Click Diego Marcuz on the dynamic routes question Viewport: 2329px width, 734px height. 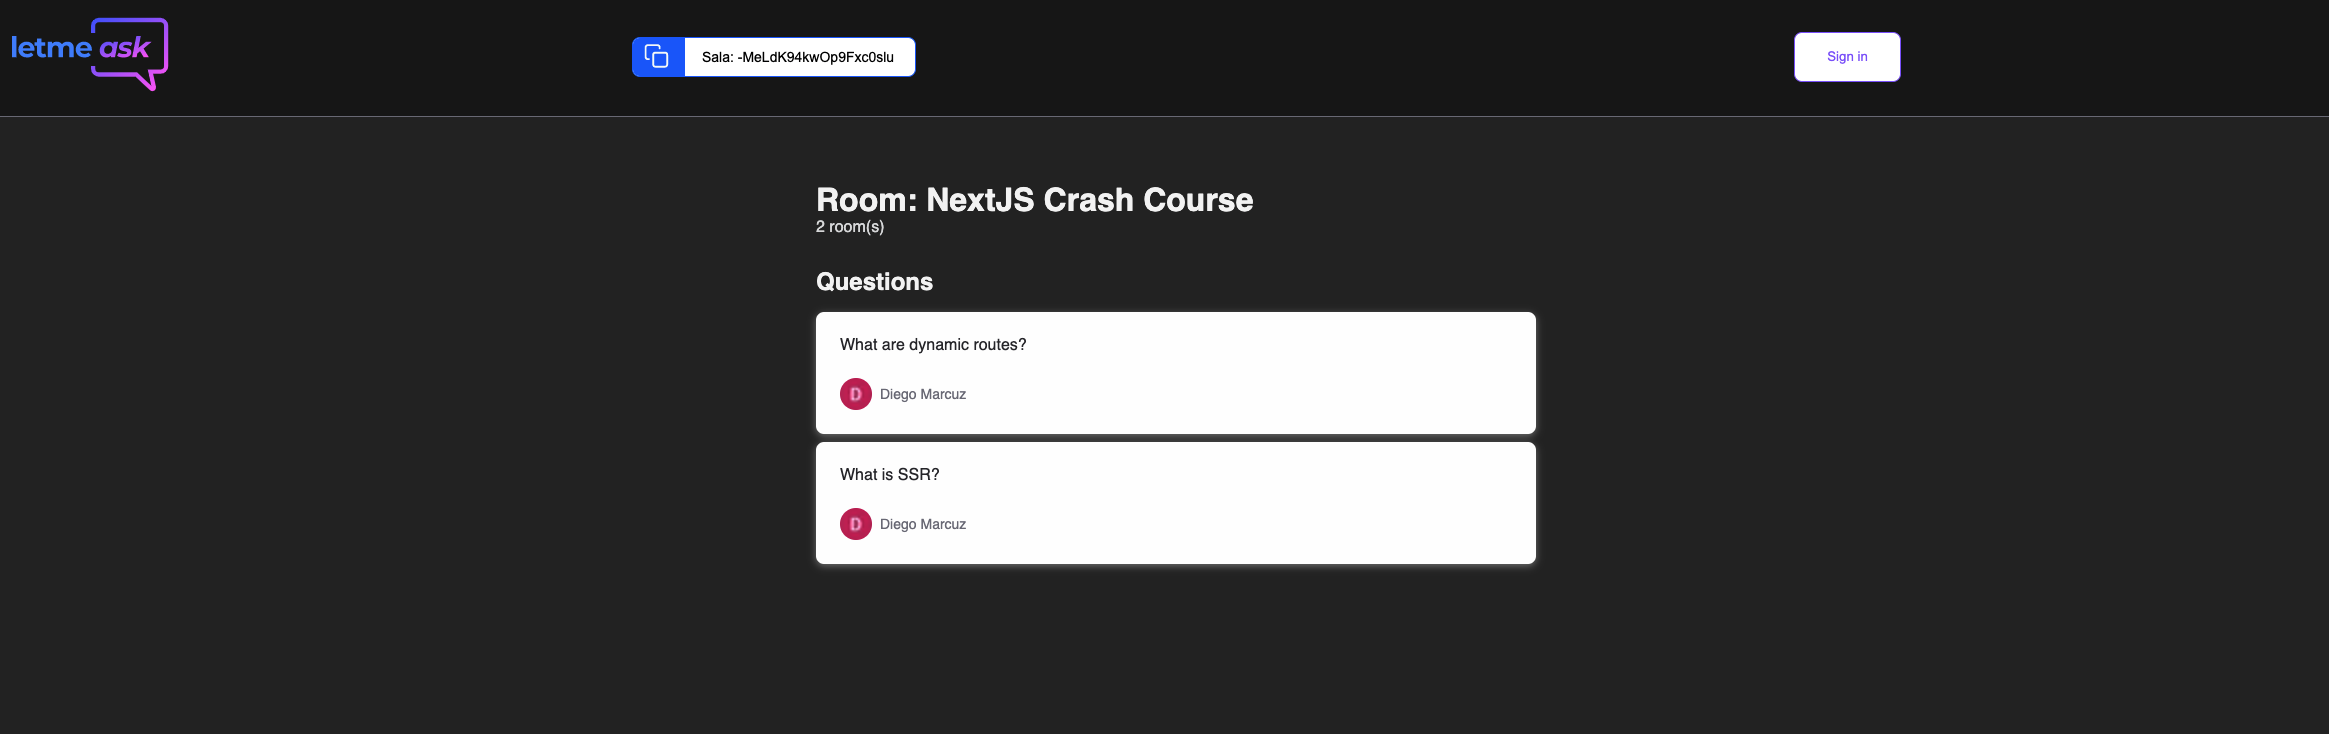tap(923, 394)
